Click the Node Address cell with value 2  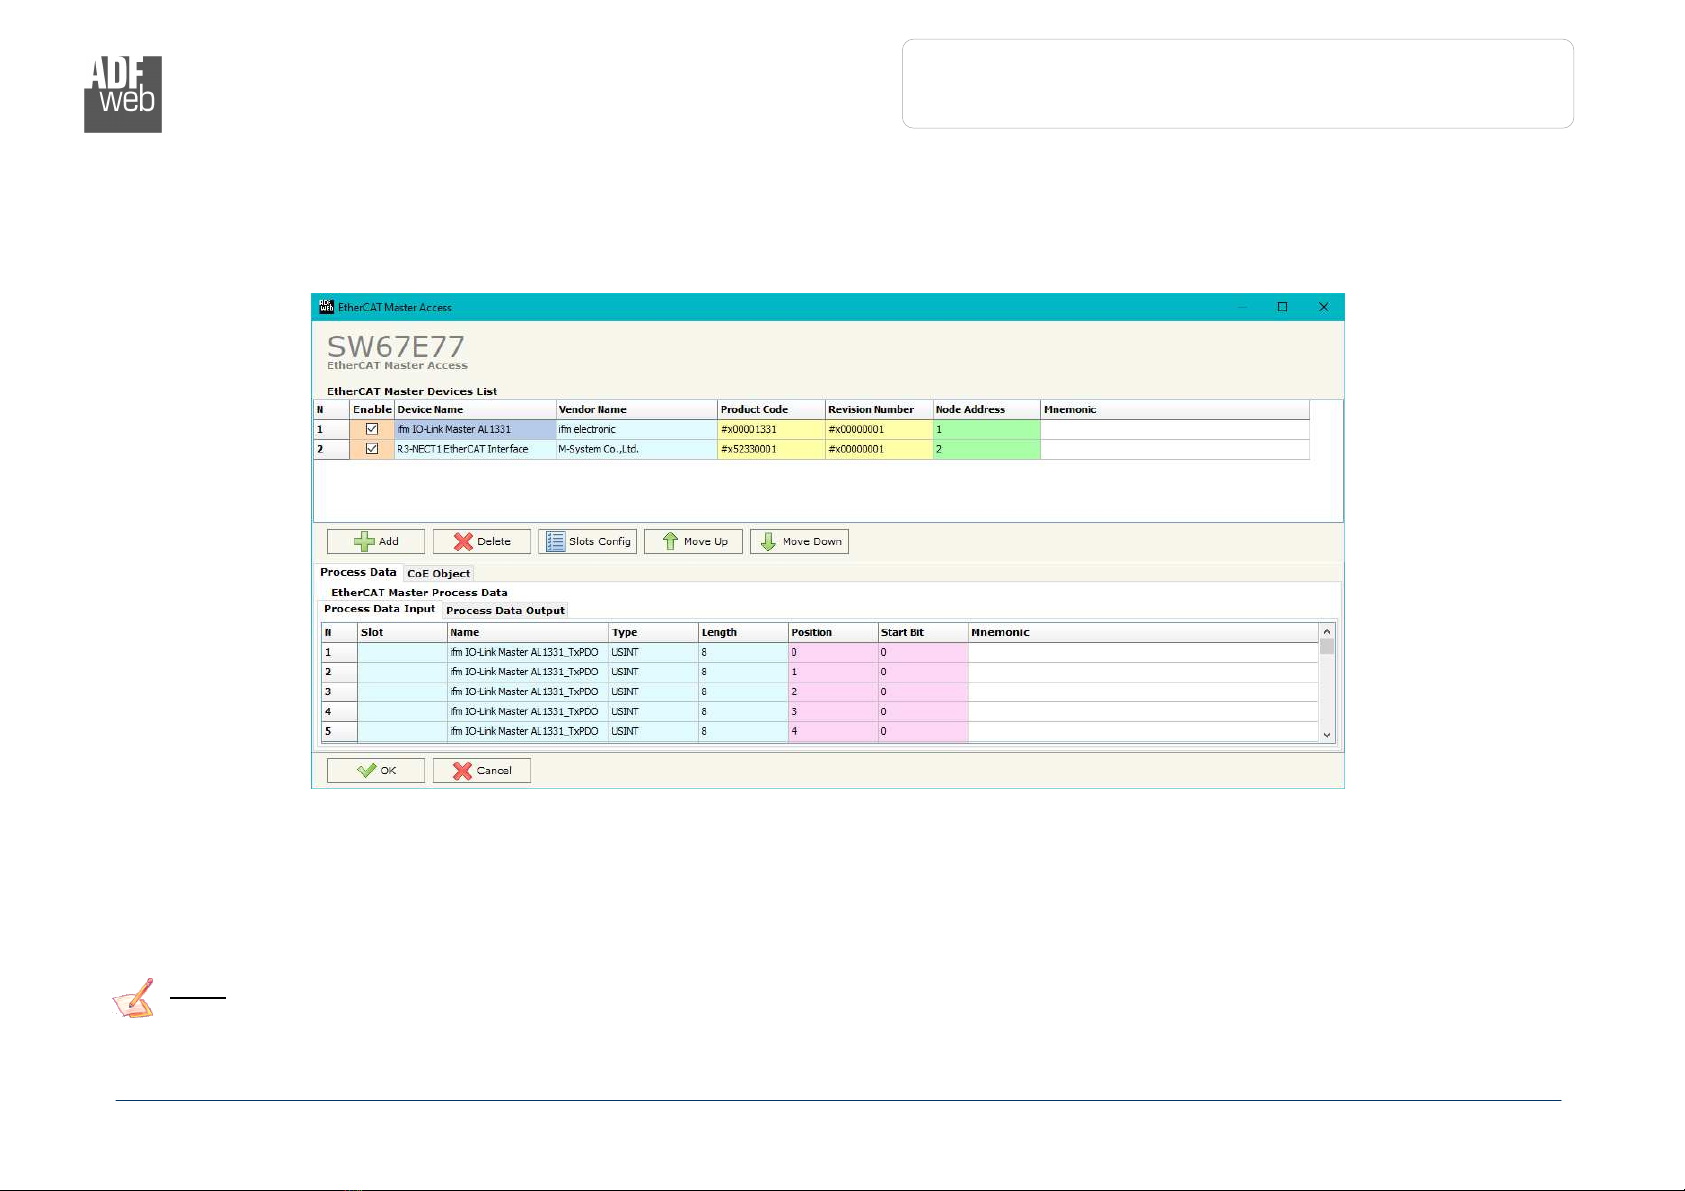[987, 449]
